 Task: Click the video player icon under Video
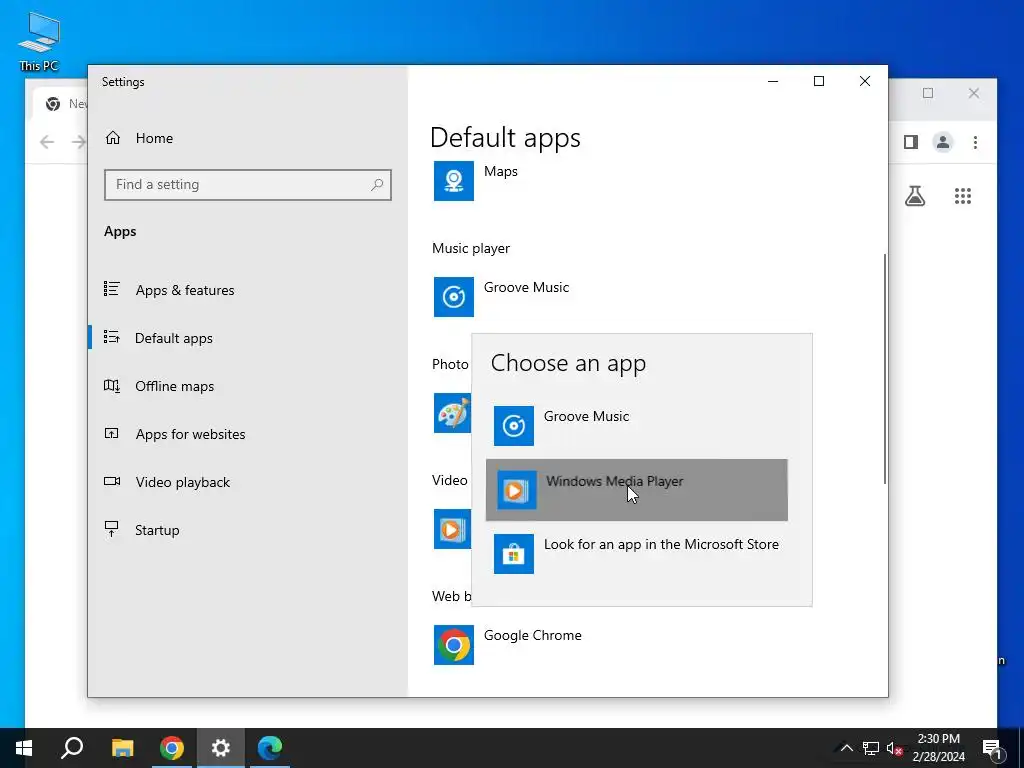453,529
